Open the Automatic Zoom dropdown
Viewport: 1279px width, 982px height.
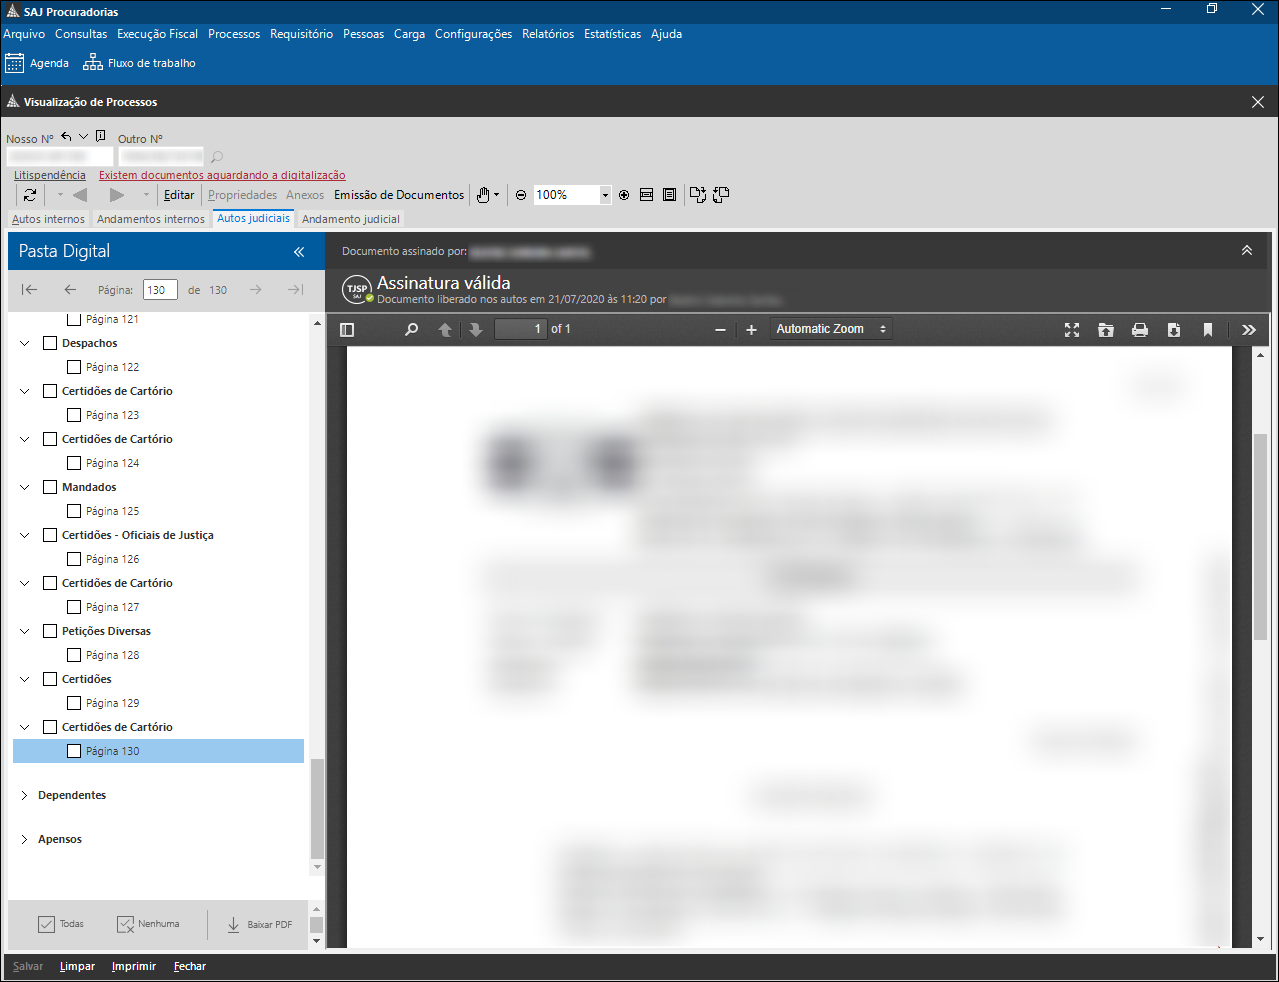830,329
